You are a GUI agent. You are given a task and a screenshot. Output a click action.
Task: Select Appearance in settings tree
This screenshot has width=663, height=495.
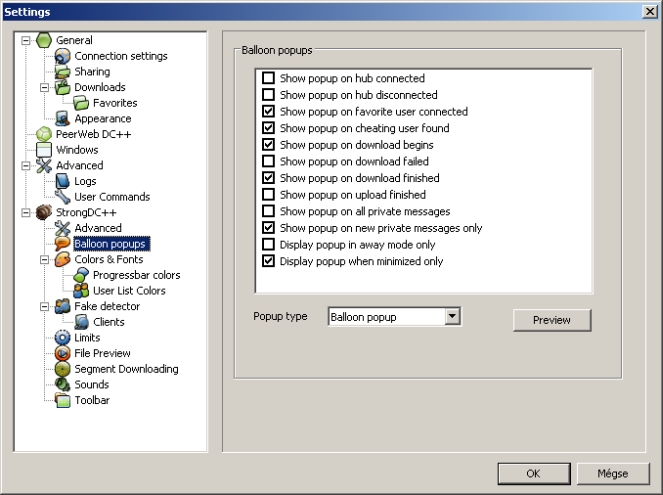(102, 119)
